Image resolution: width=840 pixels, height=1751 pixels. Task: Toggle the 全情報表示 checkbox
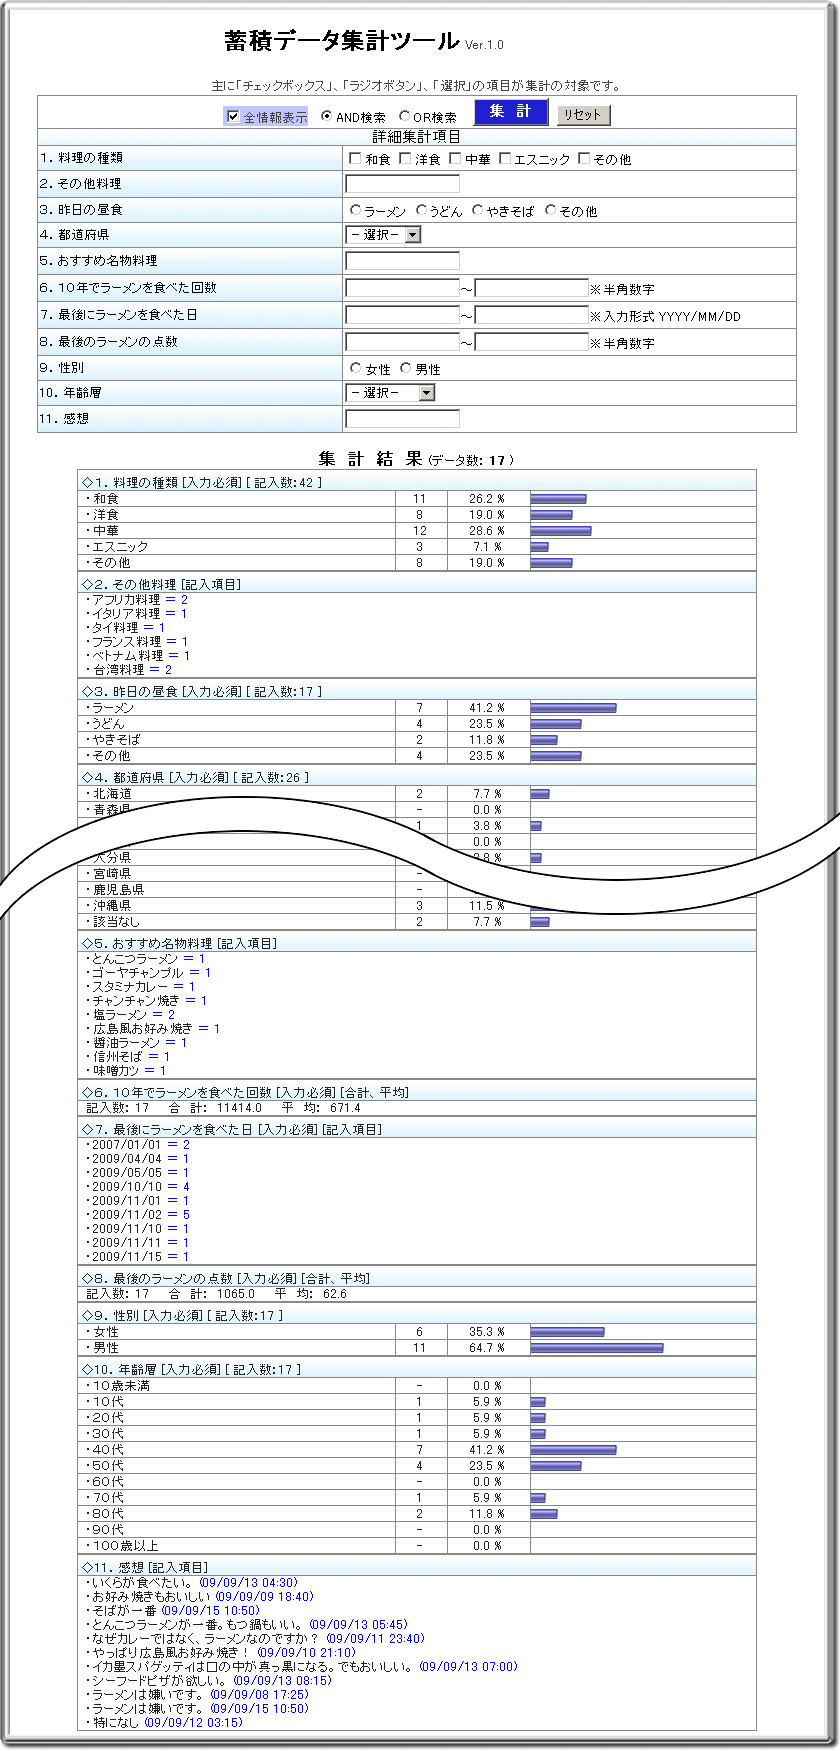pos(233,117)
